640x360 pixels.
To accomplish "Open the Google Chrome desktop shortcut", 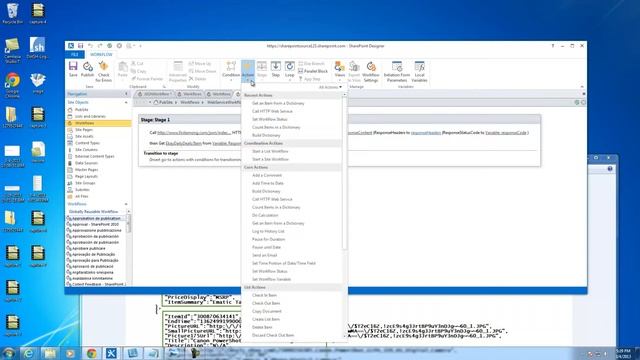I will tap(12, 84).
